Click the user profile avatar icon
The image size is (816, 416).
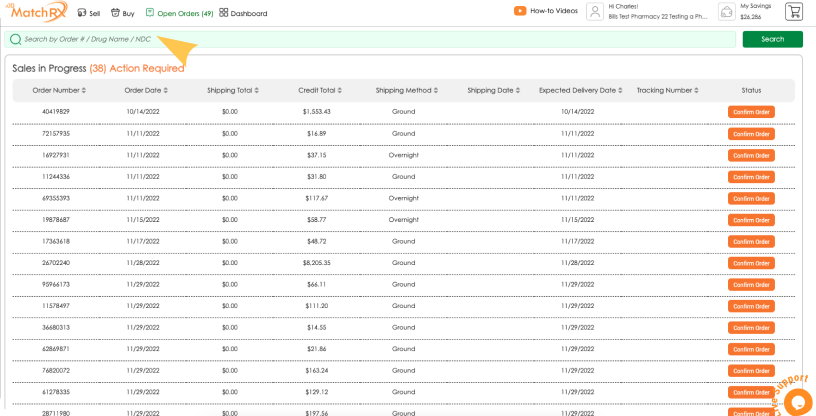coord(595,12)
